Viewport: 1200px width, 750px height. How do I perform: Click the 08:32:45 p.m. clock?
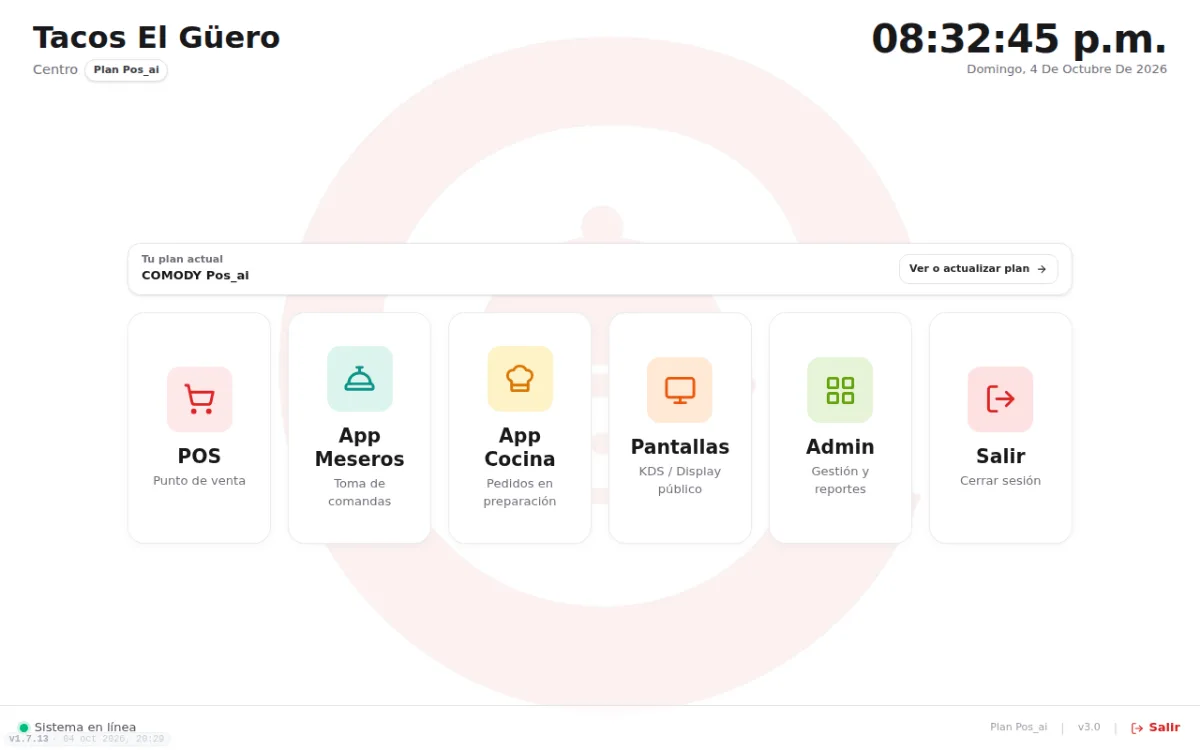pos(1019,39)
